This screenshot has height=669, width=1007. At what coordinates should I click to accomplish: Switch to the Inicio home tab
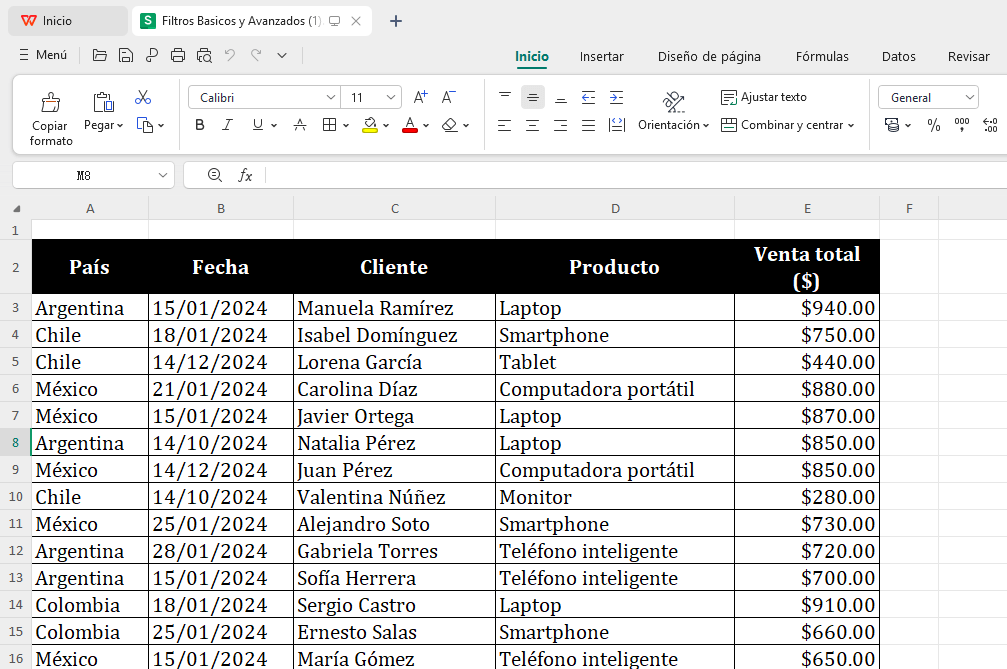[x=532, y=56]
